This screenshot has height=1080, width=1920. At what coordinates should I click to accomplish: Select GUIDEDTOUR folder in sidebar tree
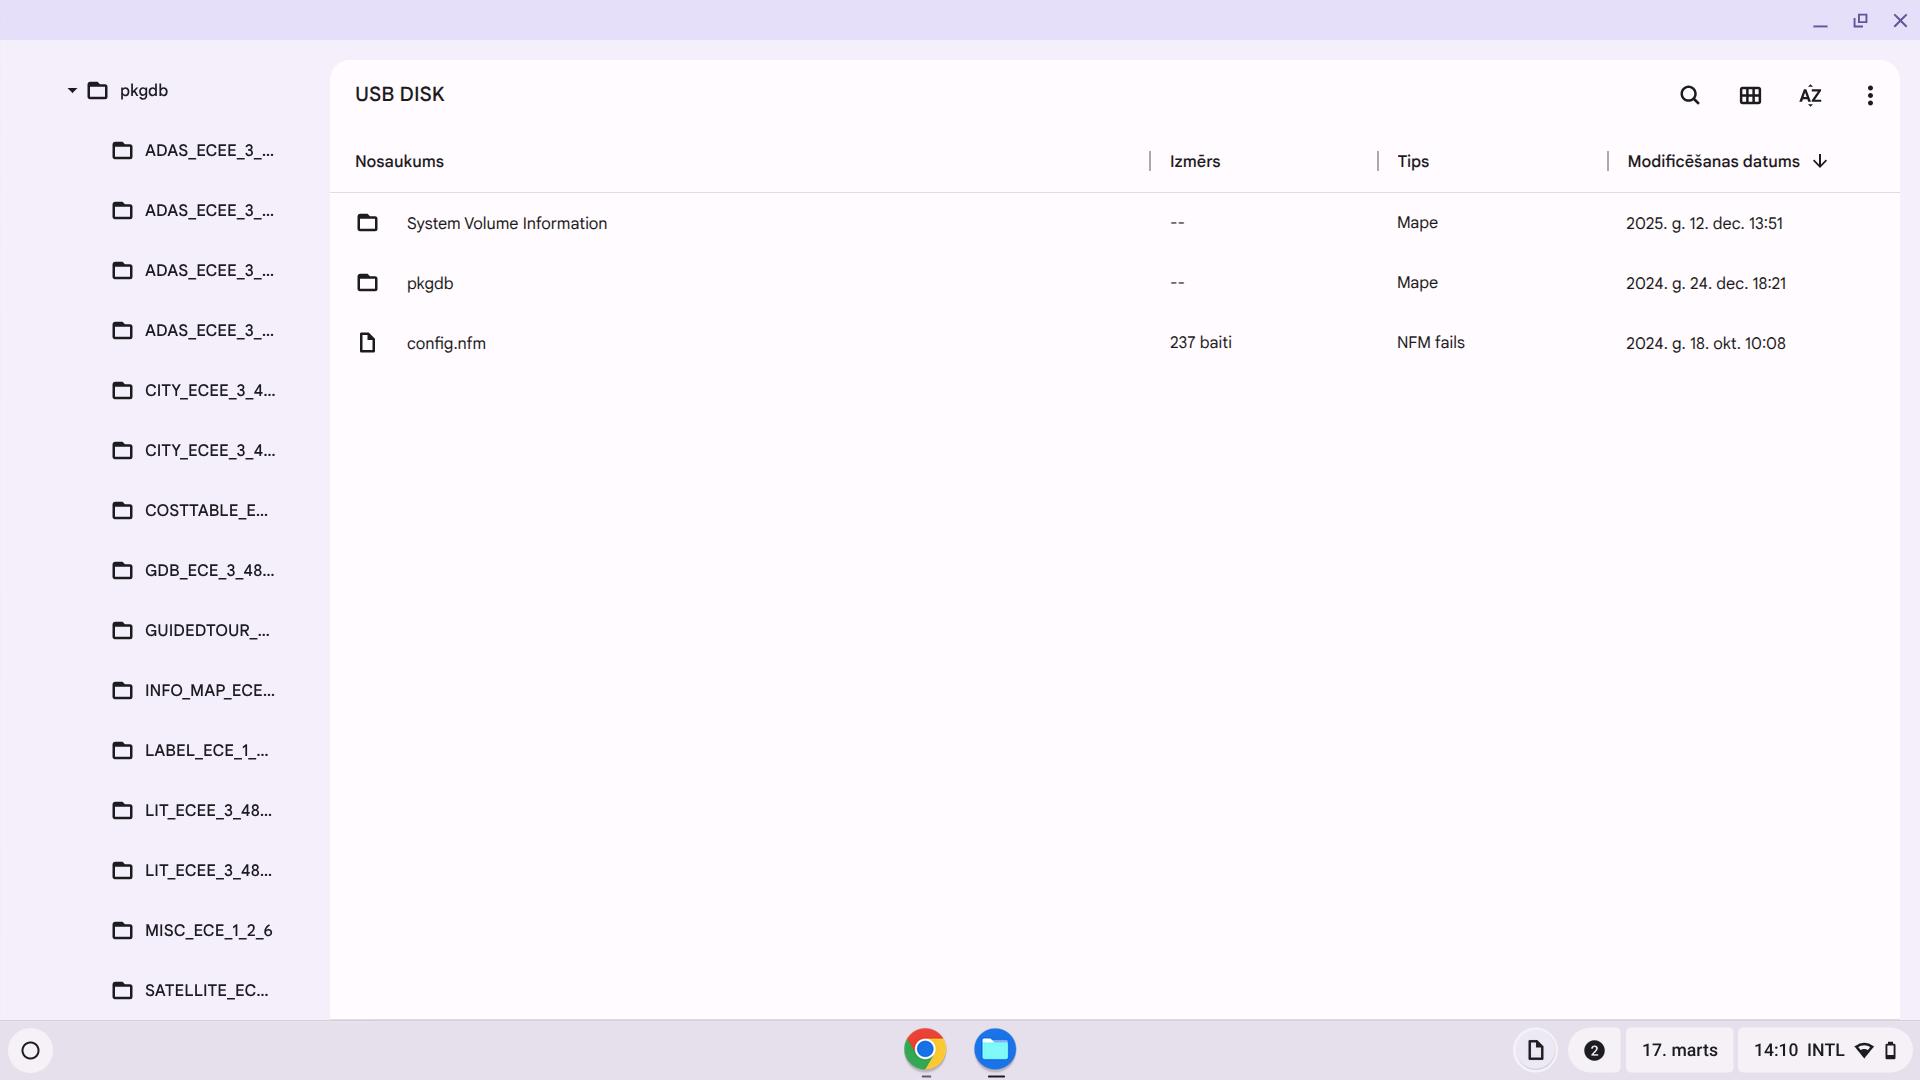[x=206, y=630]
